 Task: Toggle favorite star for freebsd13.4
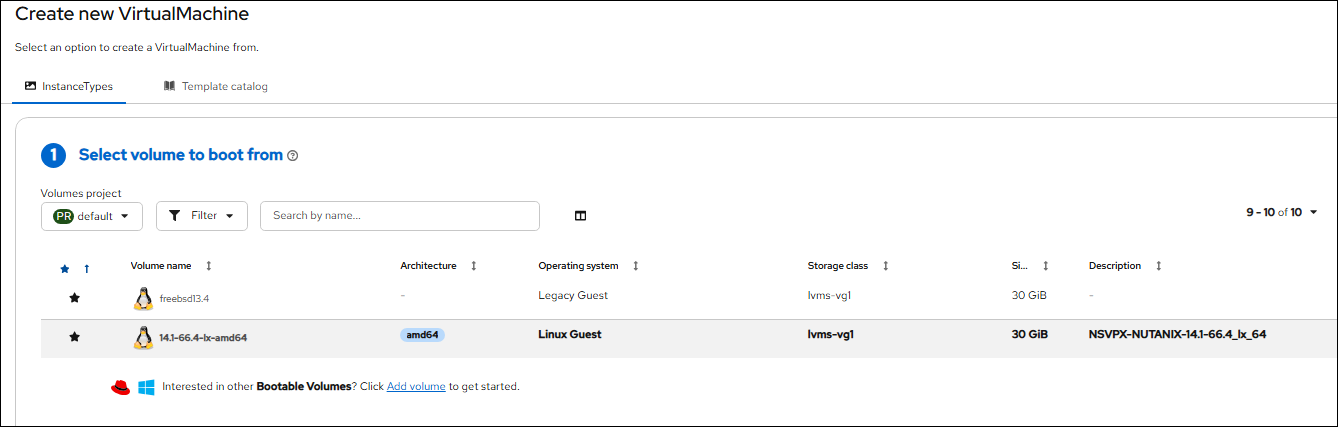click(x=74, y=298)
